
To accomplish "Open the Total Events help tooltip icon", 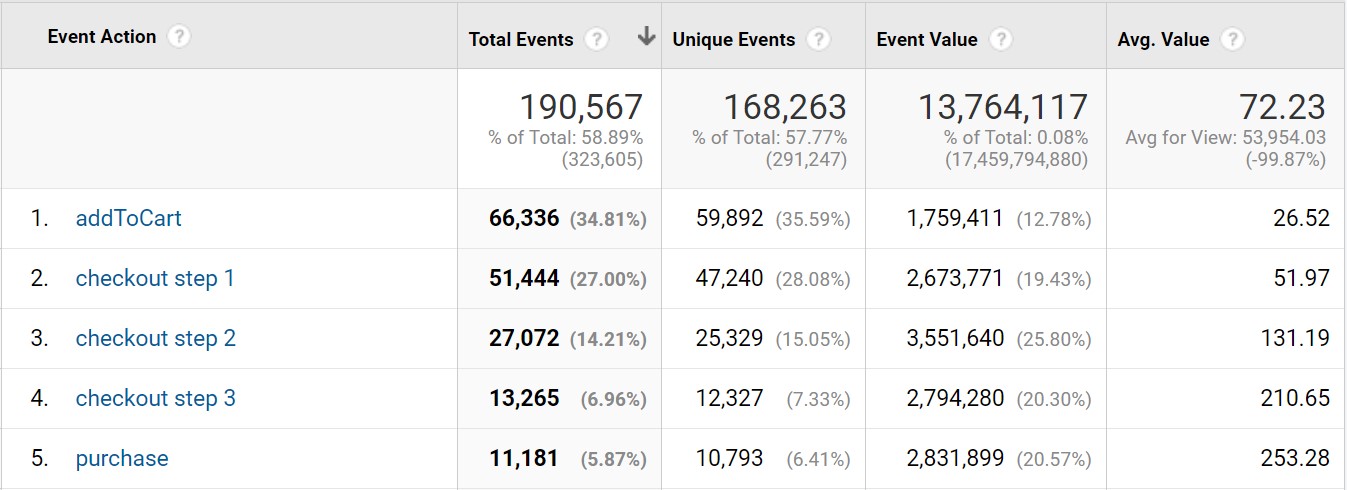I will pos(596,40).
